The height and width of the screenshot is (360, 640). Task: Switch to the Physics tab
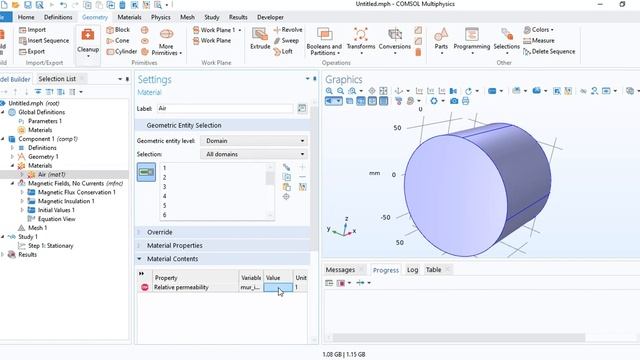(x=161, y=17)
